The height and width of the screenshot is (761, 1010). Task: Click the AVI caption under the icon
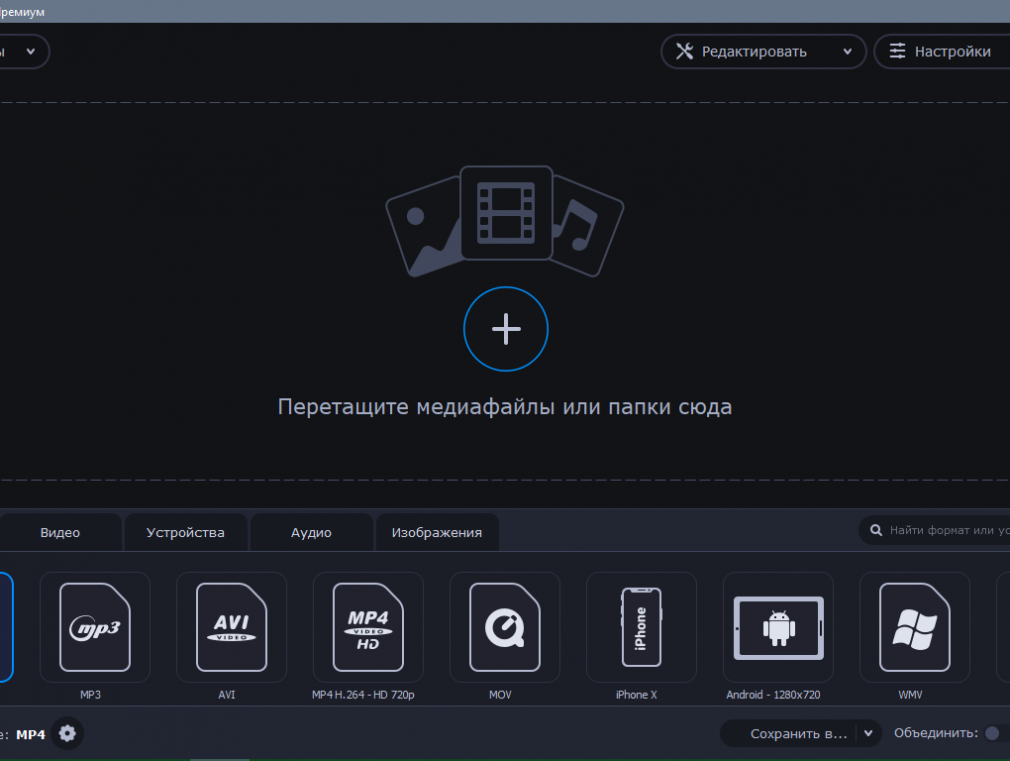227,695
